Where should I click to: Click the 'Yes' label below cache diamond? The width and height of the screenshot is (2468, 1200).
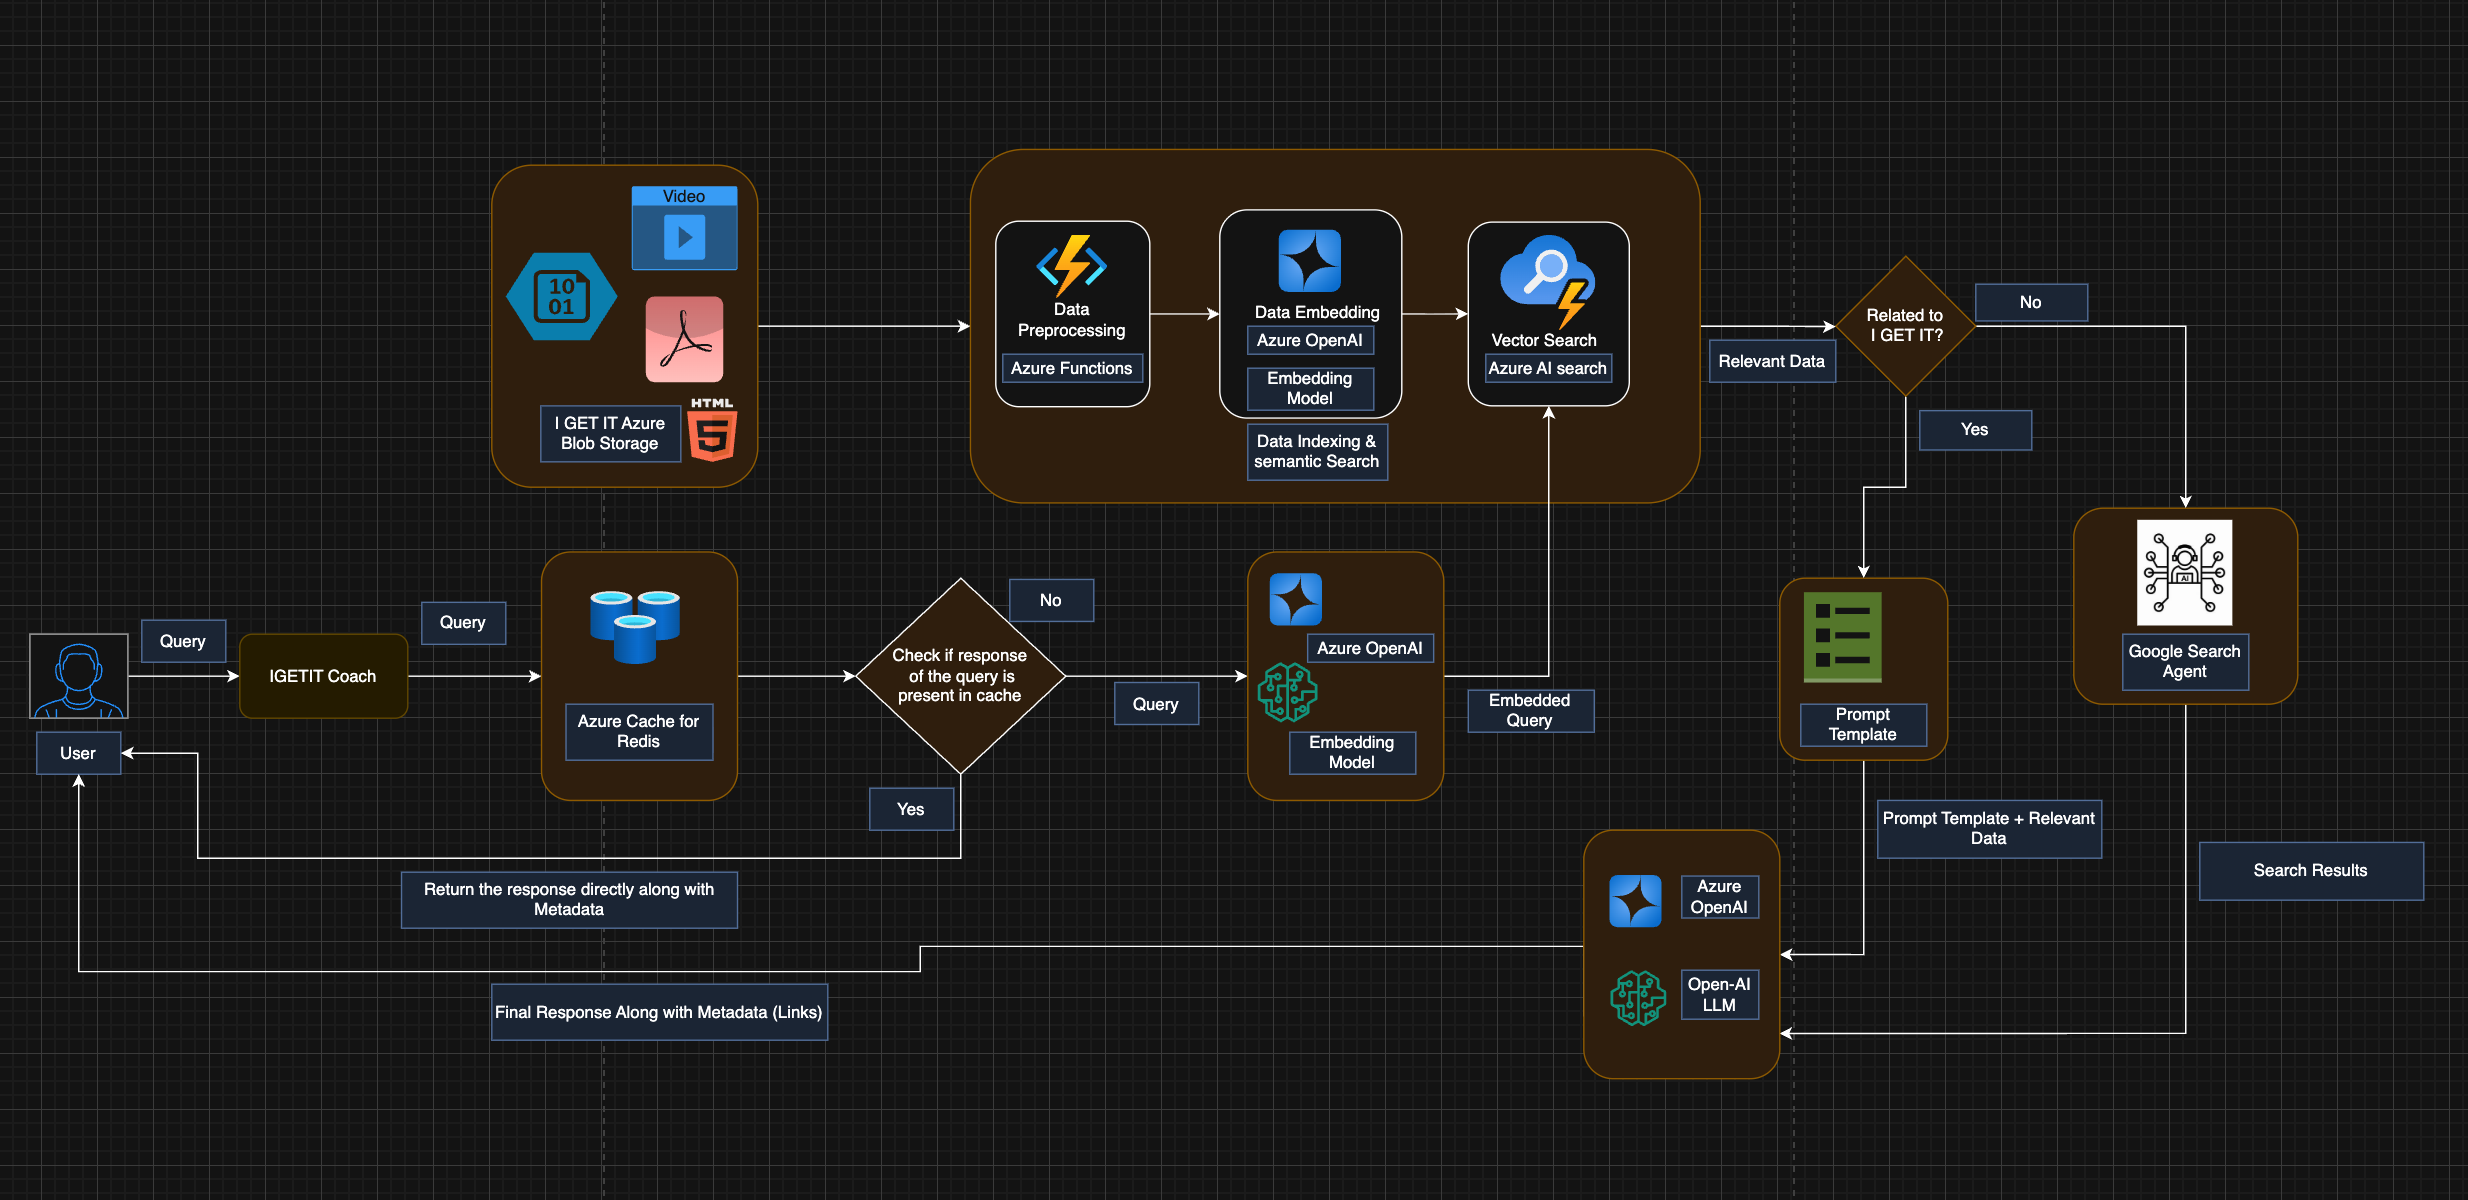[x=910, y=809]
